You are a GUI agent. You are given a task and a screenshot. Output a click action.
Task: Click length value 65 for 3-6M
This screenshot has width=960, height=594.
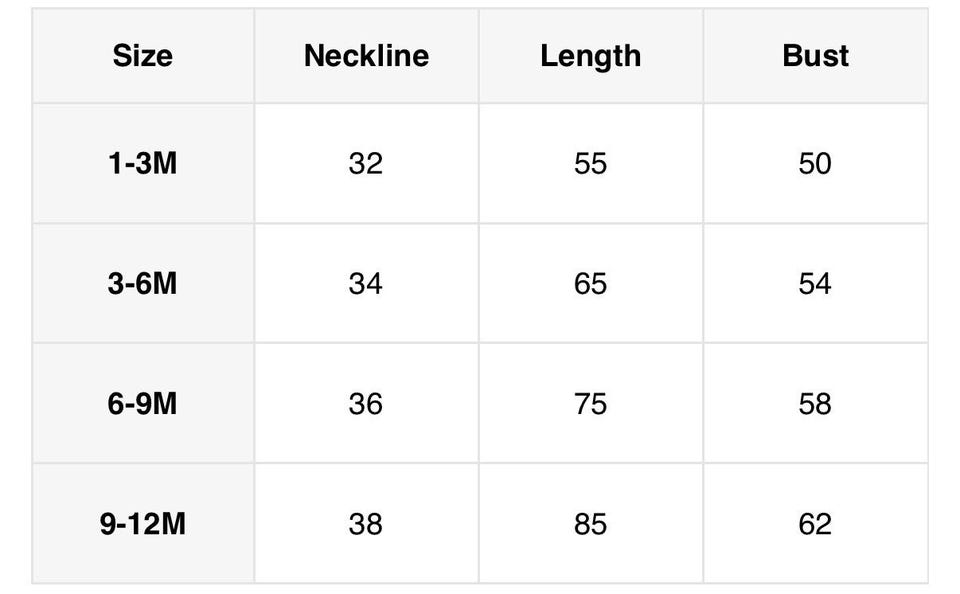(590, 283)
